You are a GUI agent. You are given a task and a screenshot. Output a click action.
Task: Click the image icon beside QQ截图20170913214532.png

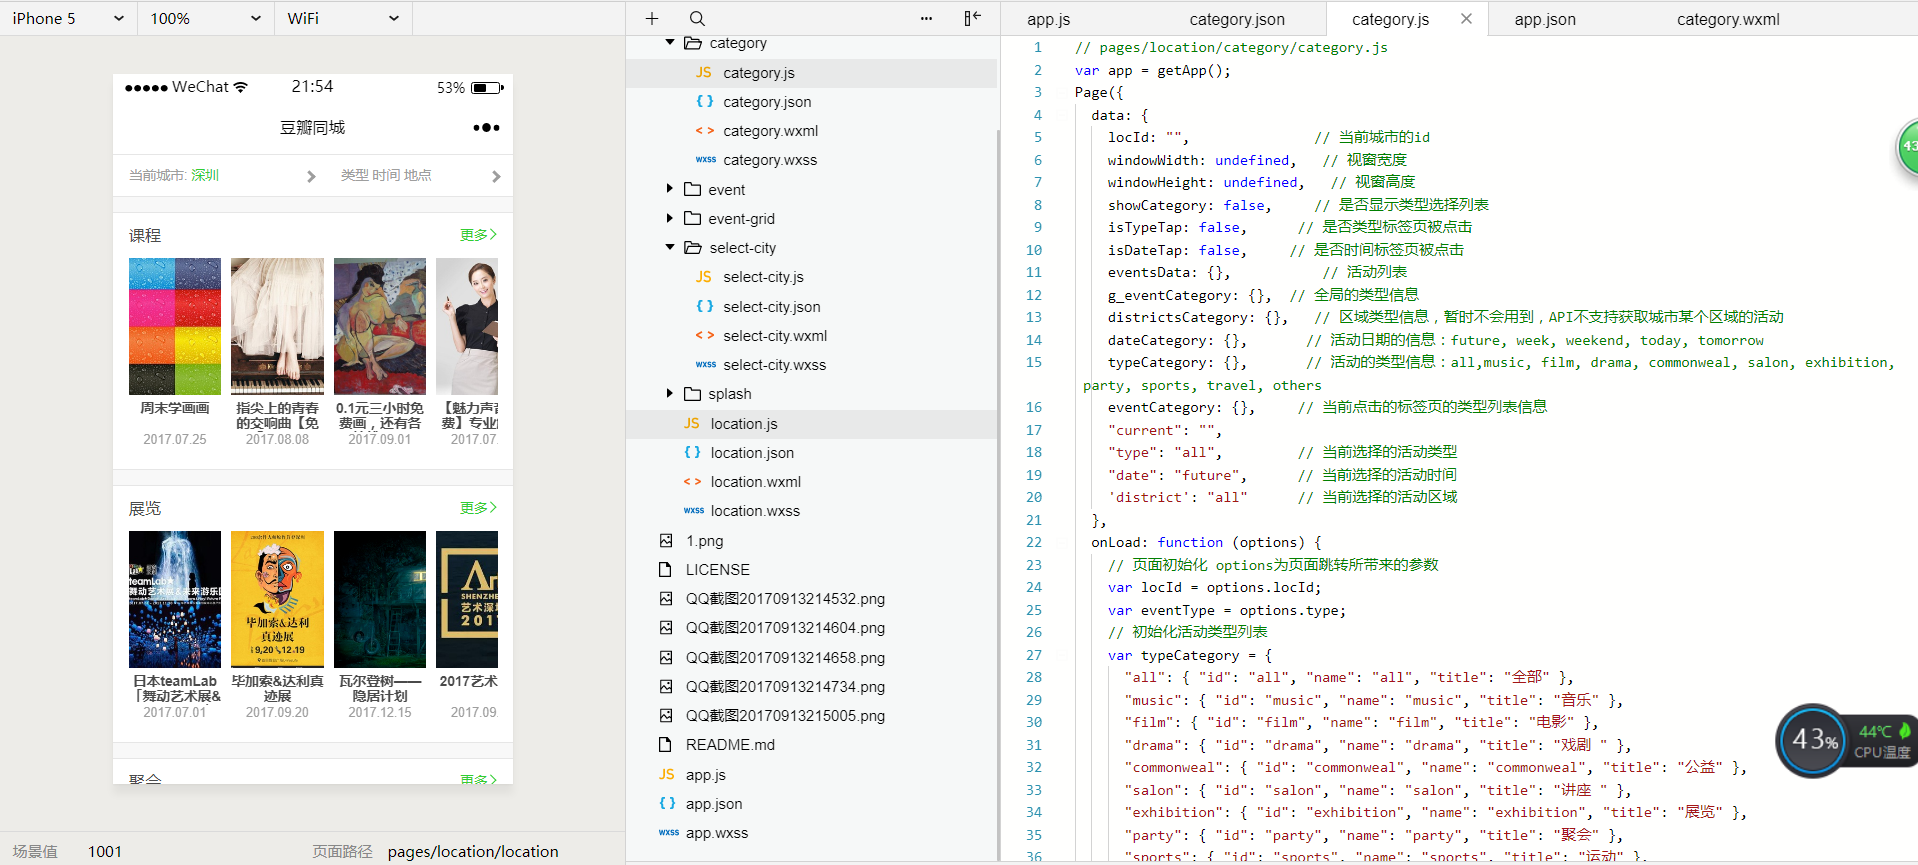pyautogui.click(x=666, y=599)
